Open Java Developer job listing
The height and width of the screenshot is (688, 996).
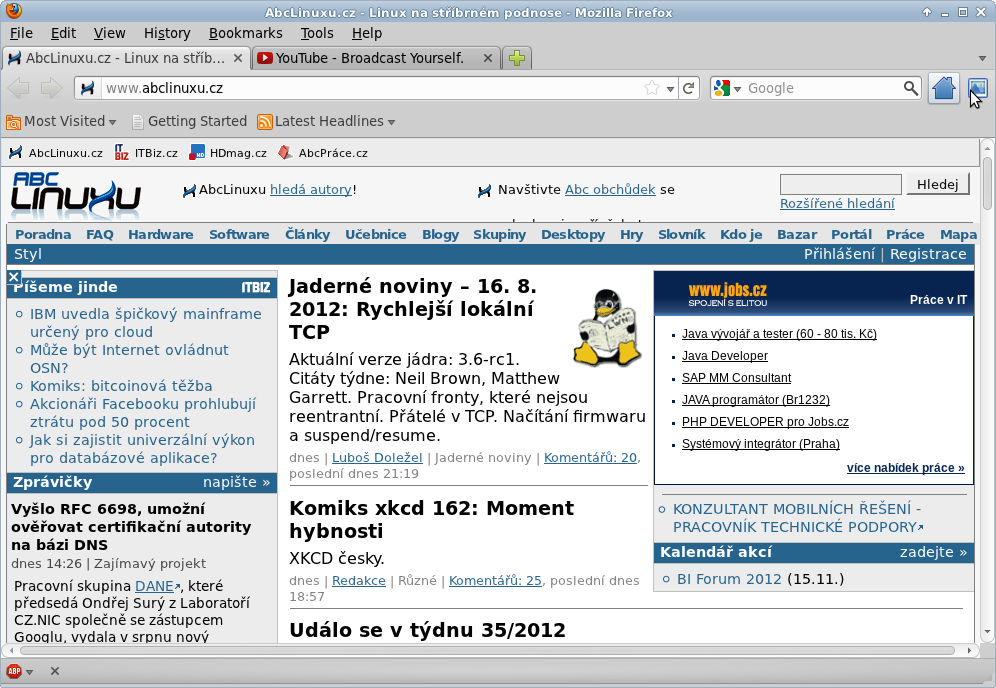(725, 356)
